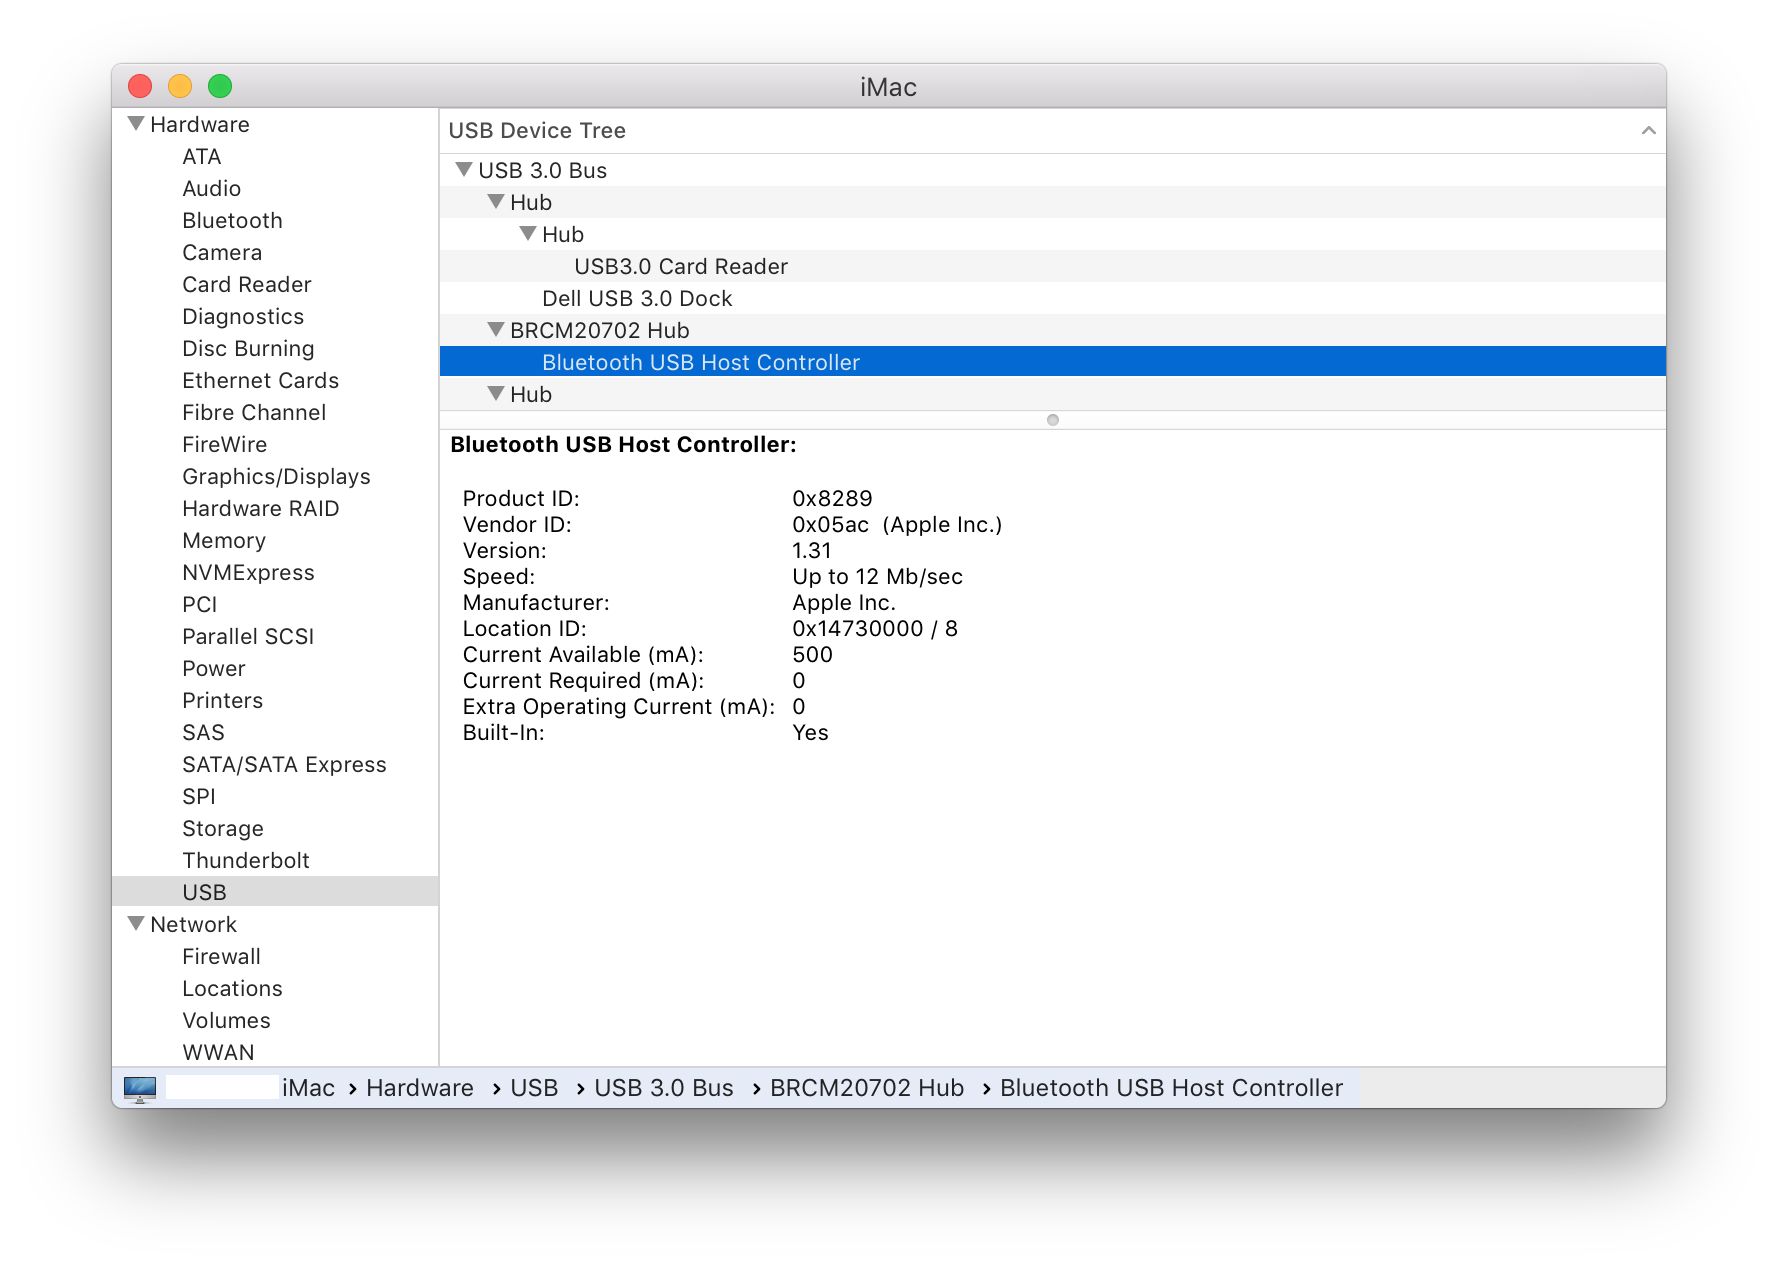Click the yellow minimize window button
Image resolution: width=1778 pixels, height=1268 pixels.
pos(180,86)
